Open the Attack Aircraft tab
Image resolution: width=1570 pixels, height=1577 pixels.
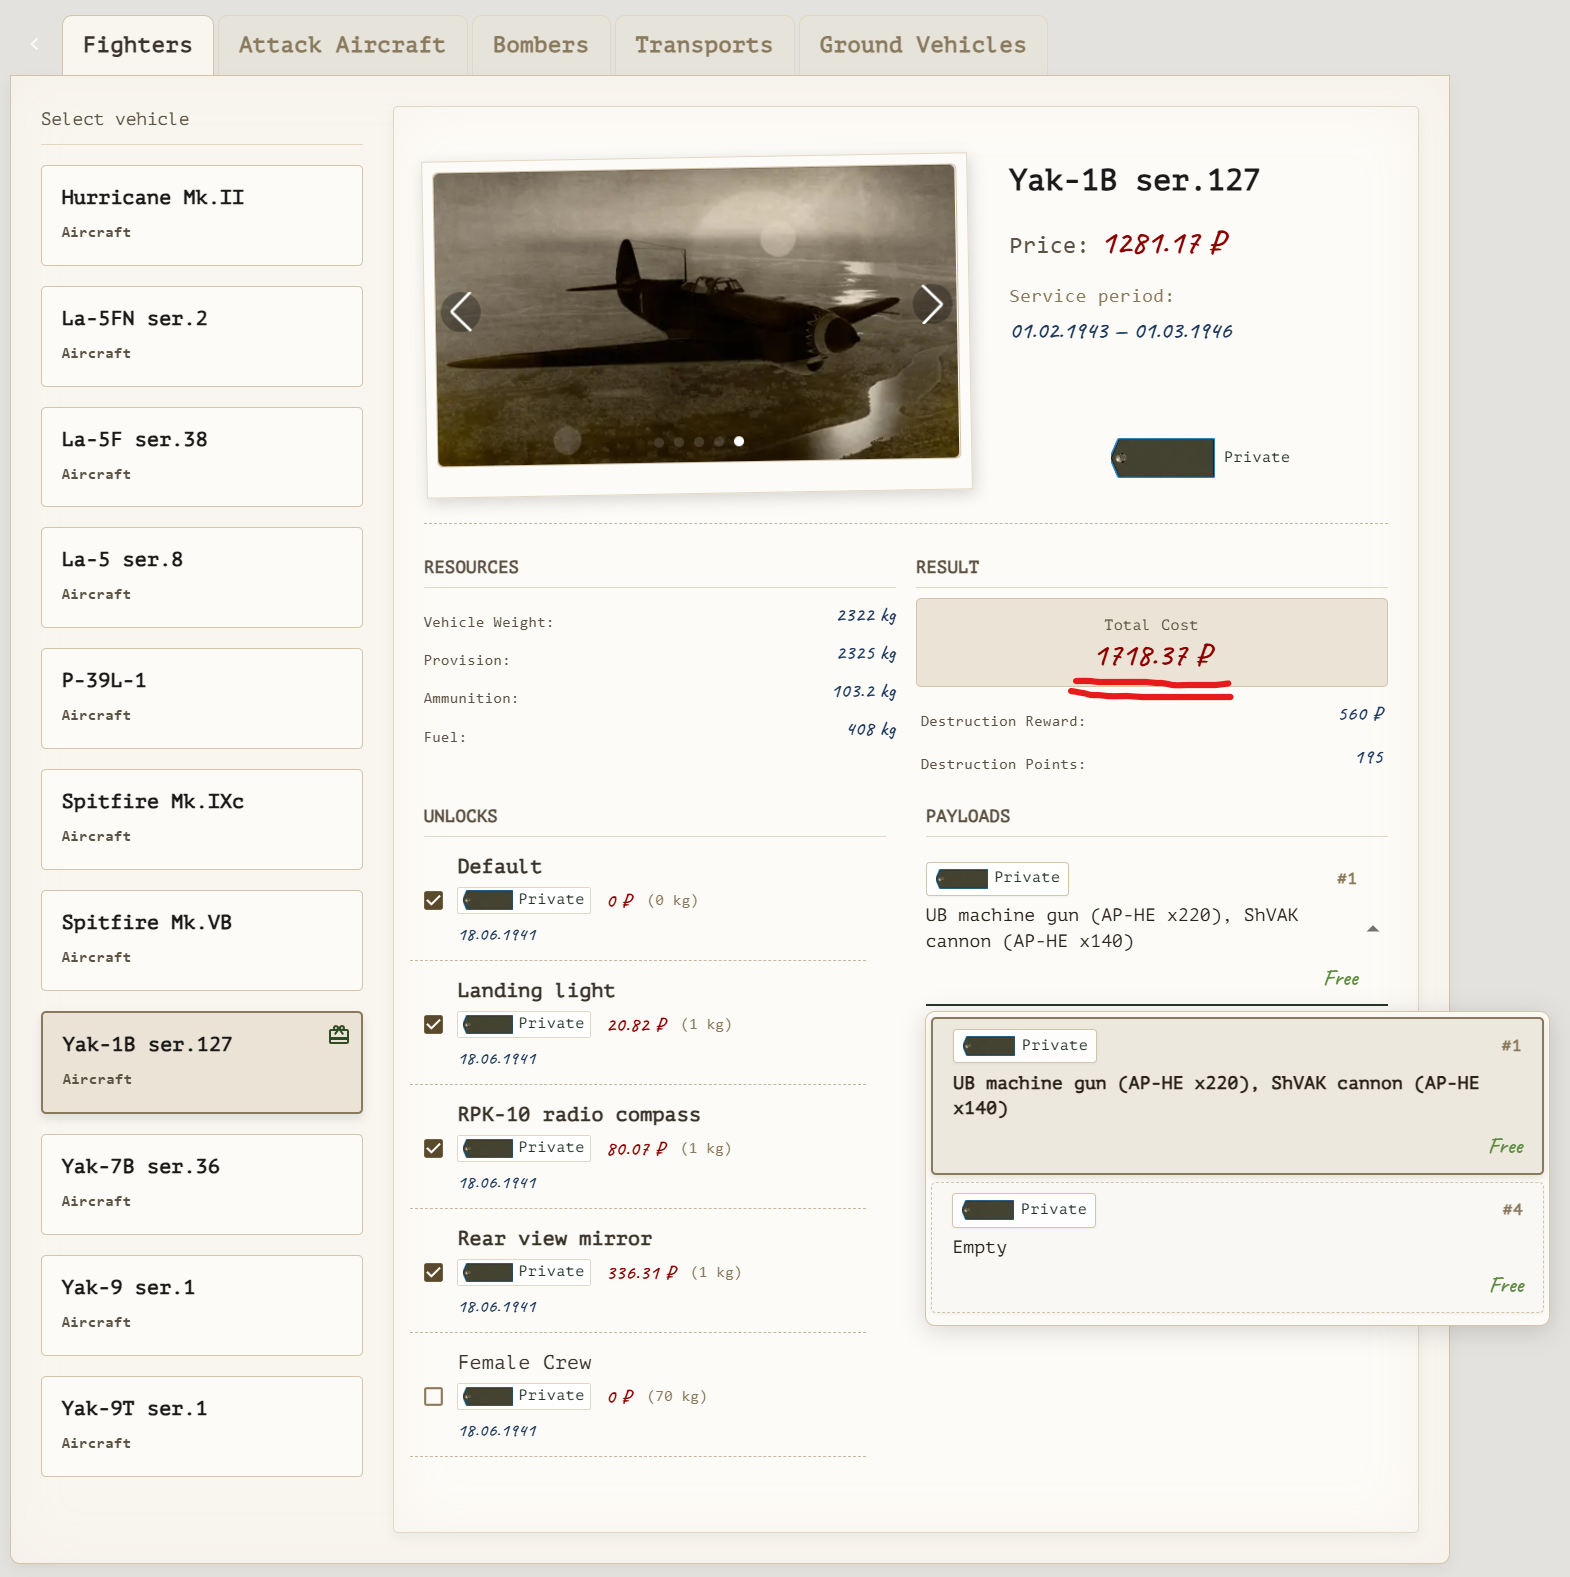(x=342, y=45)
